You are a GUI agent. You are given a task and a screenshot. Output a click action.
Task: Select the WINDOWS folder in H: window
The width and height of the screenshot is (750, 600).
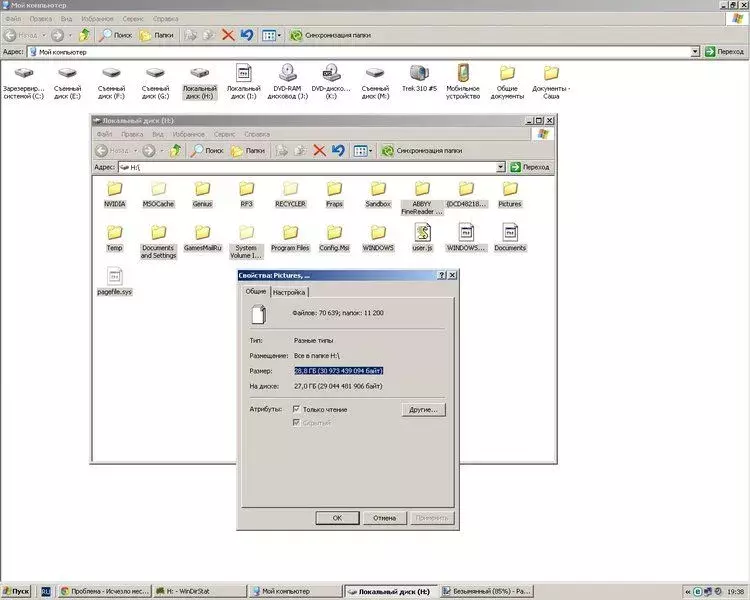pos(378,239)
